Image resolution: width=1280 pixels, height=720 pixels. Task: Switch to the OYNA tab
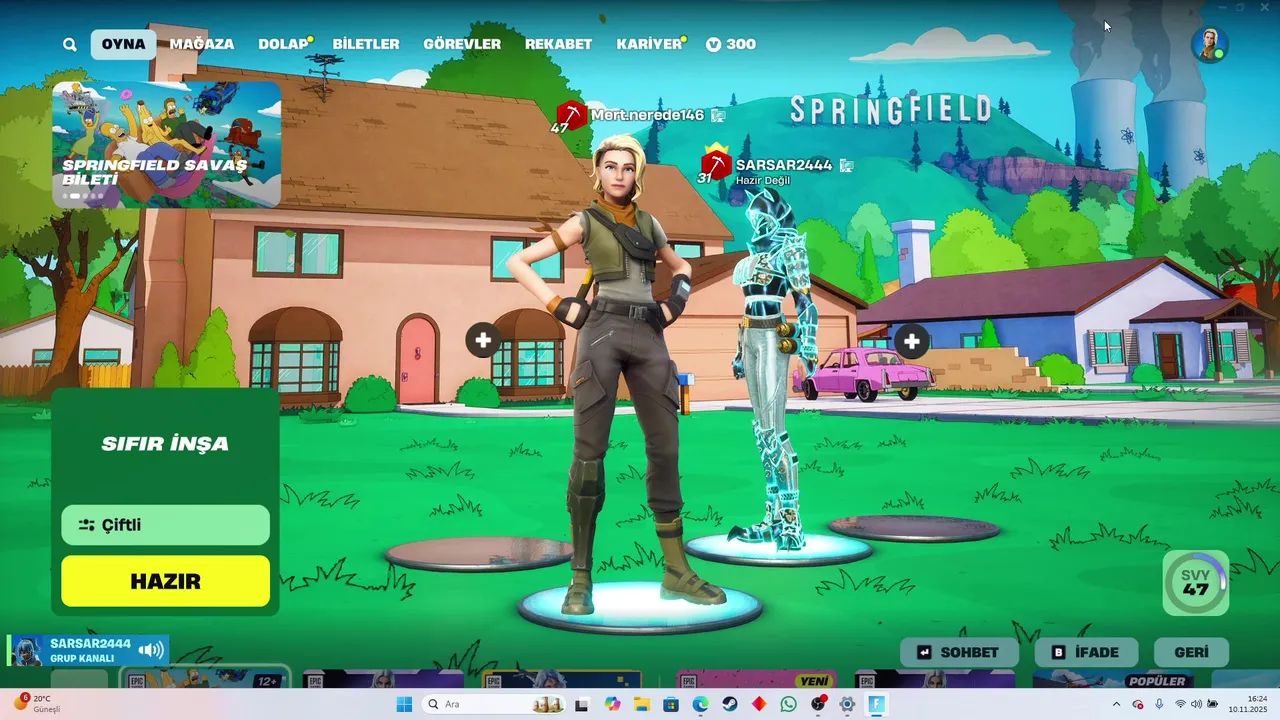[x=123, y=44]
